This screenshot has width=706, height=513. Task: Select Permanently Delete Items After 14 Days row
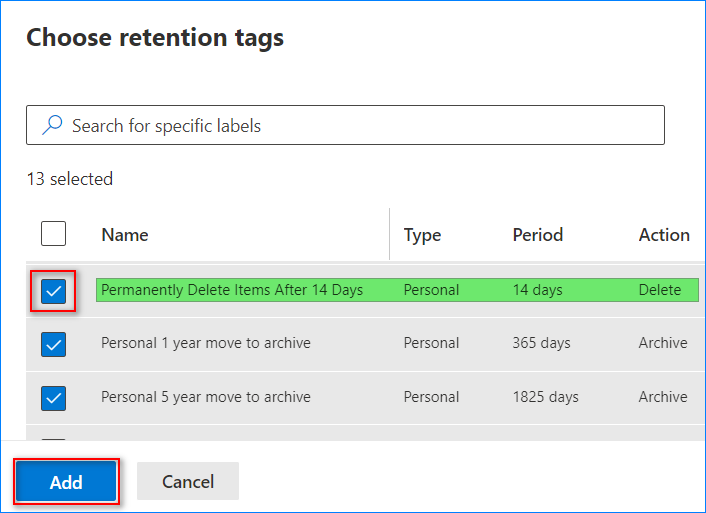coord(232,290)
